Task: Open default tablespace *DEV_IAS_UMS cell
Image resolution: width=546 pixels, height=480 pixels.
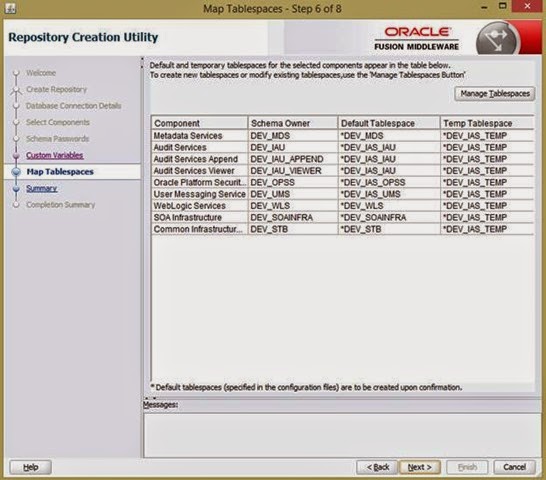Action: click(x=389, y=194)
